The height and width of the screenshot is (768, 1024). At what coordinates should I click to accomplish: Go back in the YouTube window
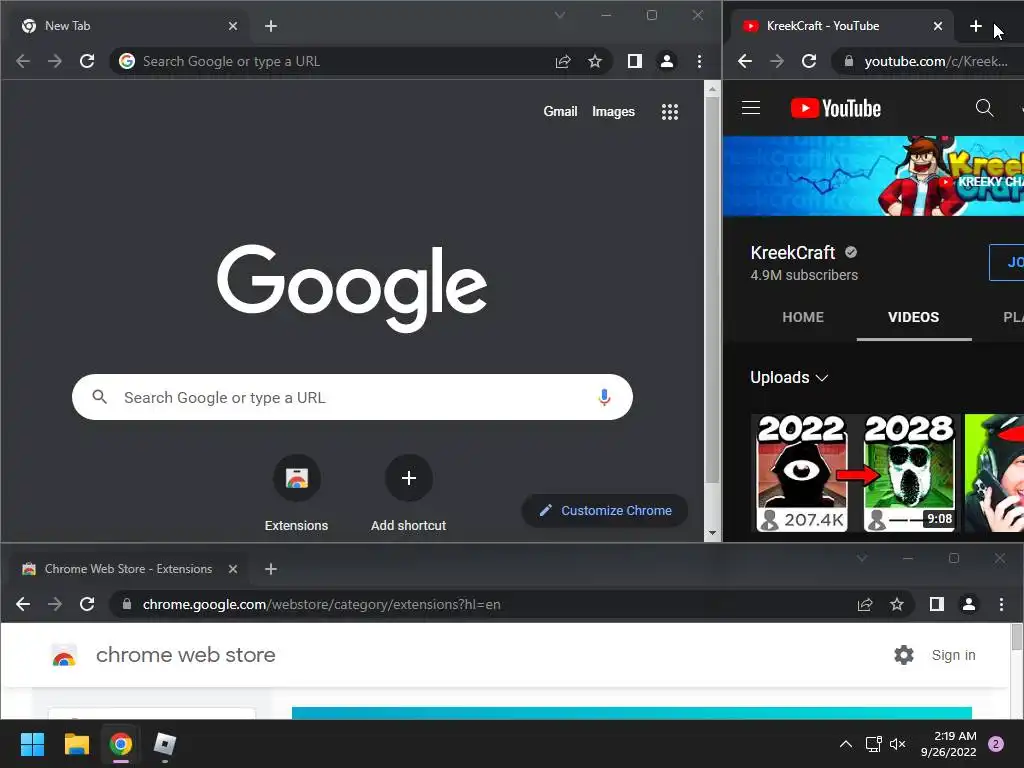point(744,61)
